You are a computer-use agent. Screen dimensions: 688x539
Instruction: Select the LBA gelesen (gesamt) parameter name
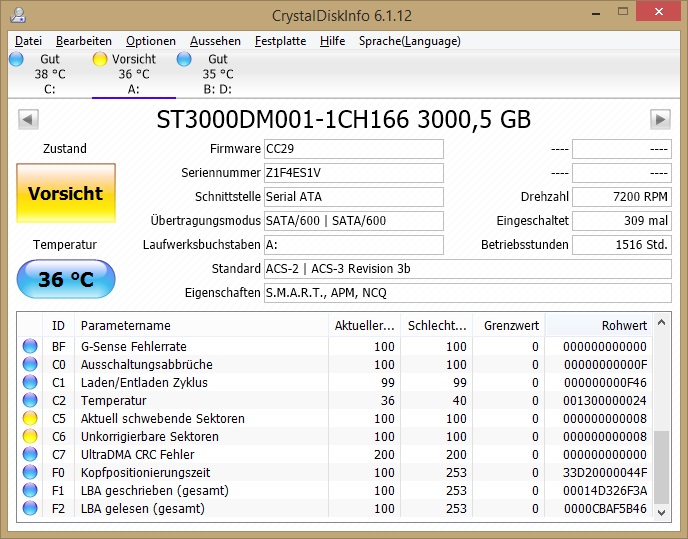(143, 509)
